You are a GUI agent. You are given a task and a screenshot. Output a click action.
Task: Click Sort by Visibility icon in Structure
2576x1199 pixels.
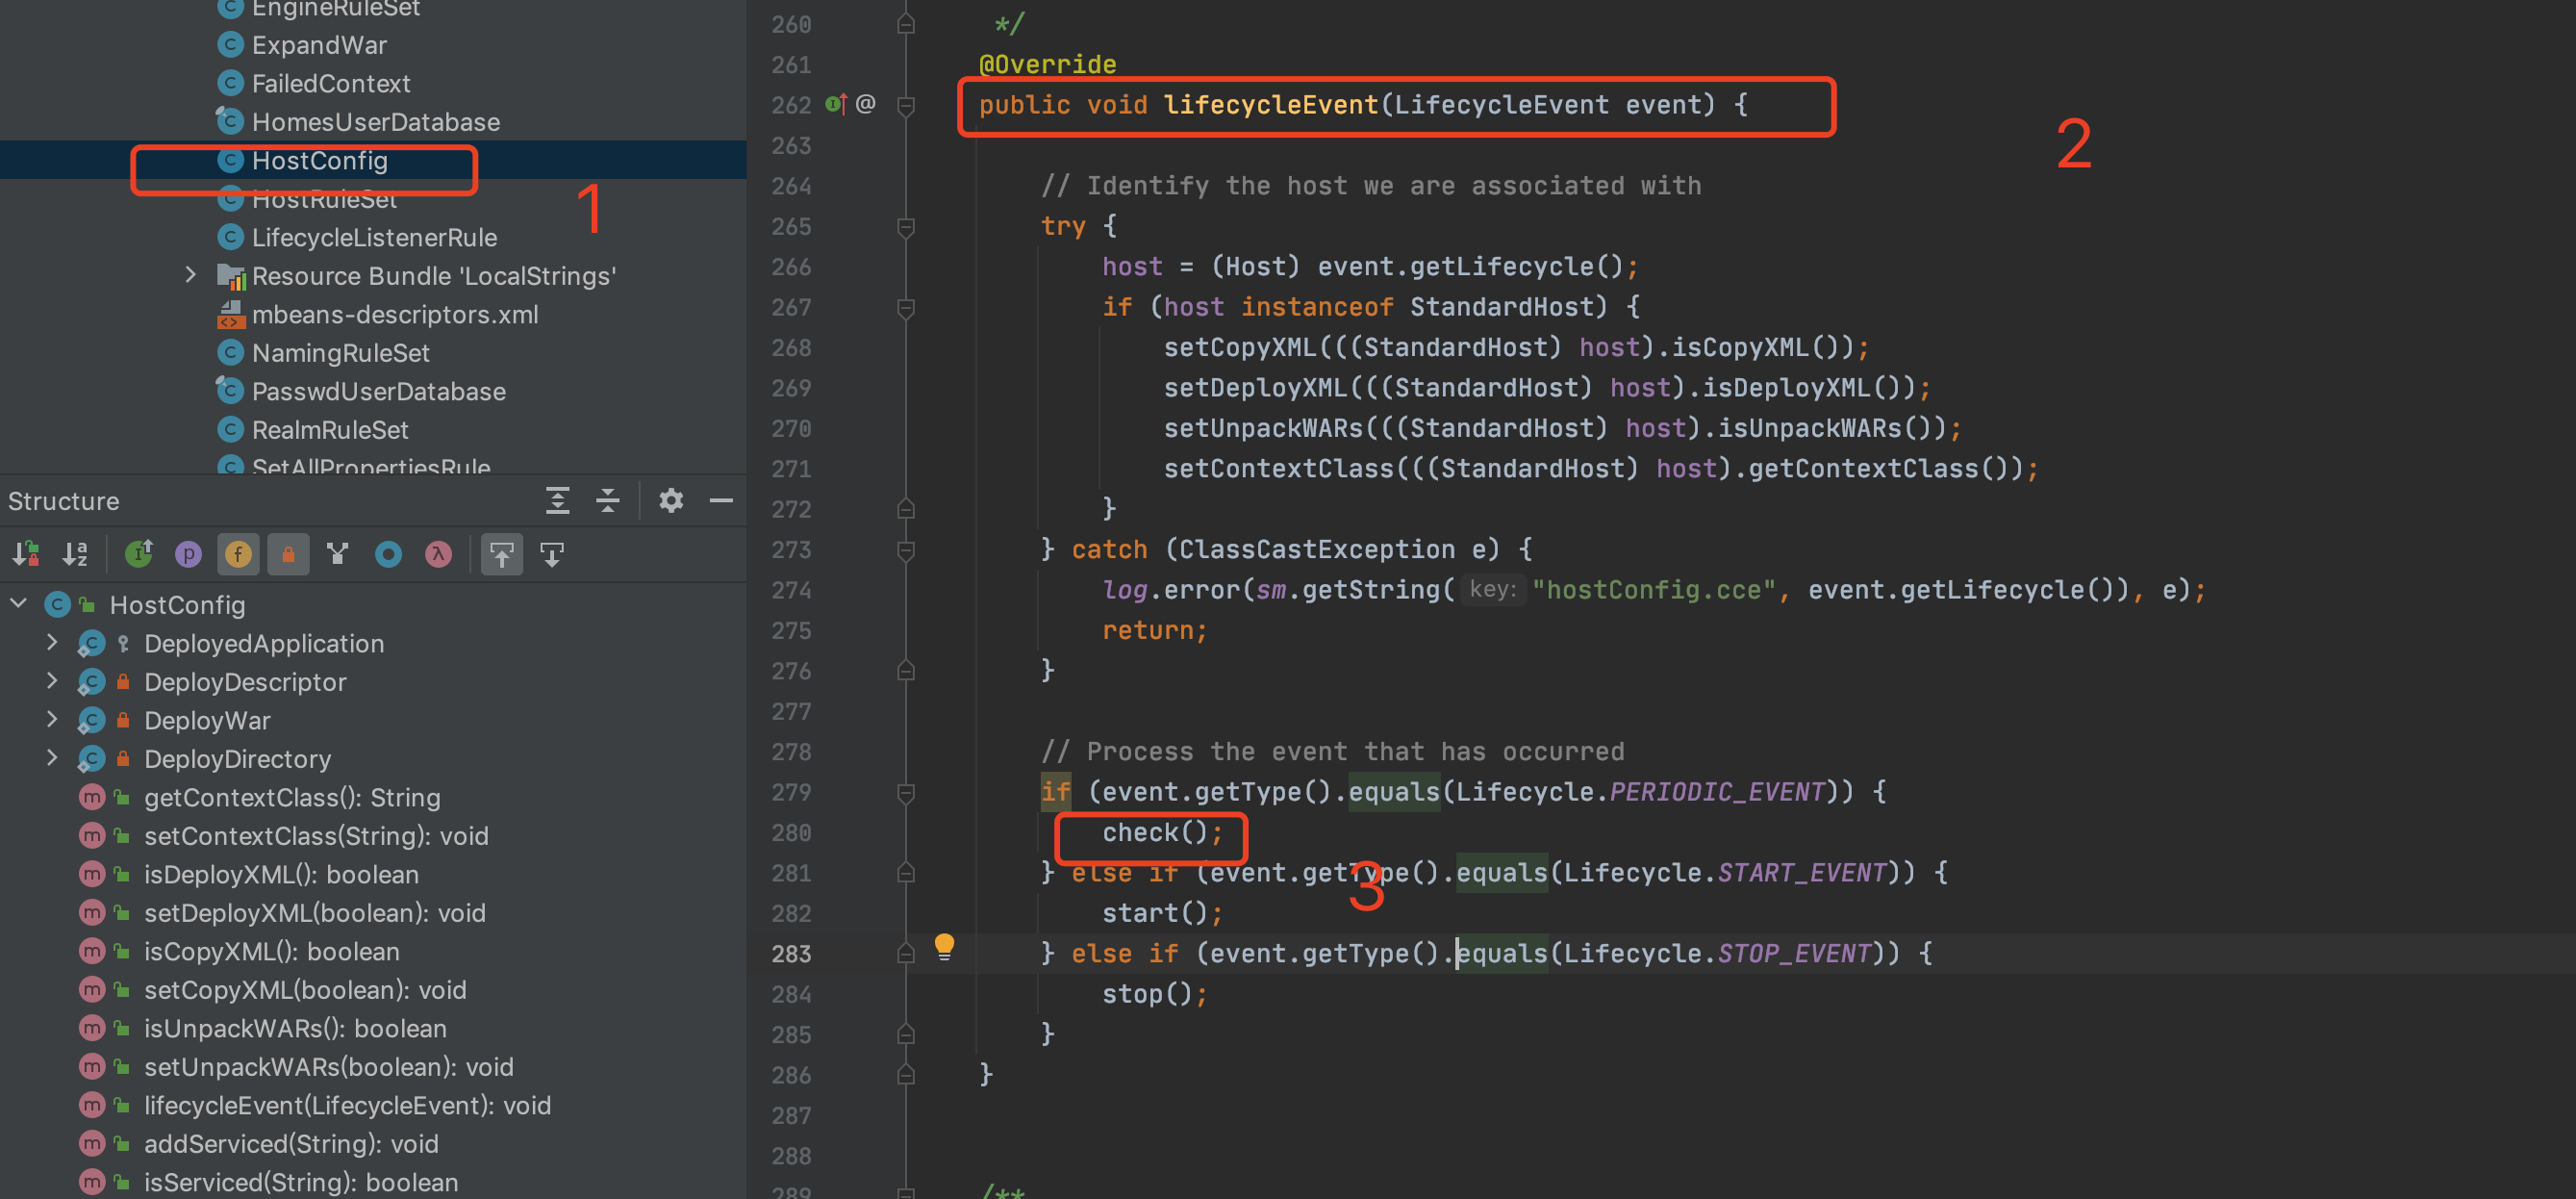[26, 553]
